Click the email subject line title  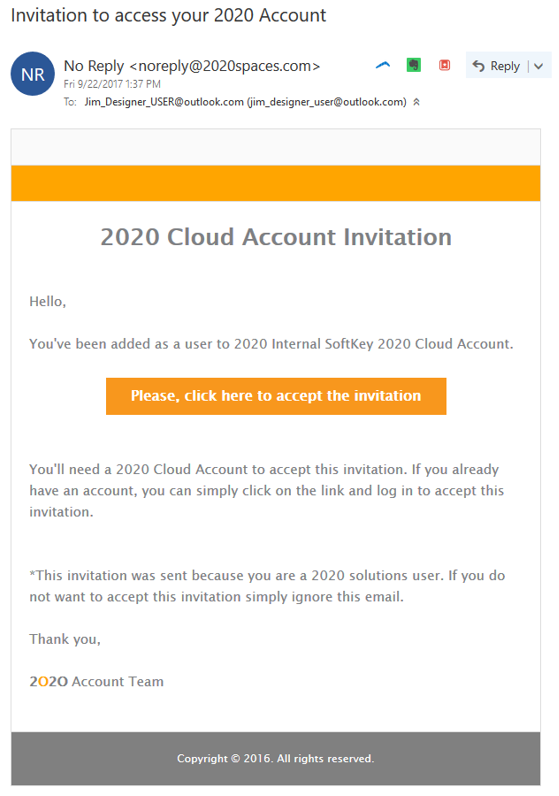tap(169, 16)
